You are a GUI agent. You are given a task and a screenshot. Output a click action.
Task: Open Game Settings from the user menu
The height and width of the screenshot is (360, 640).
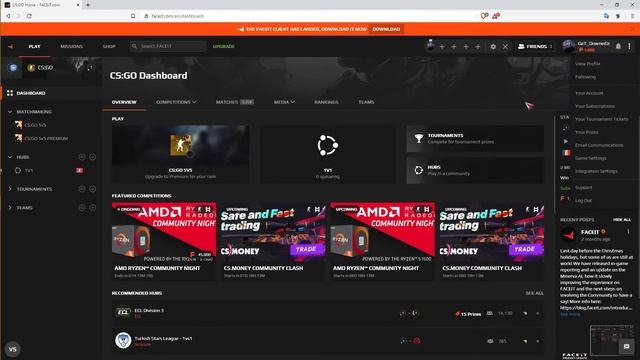(x=591, y=158)
